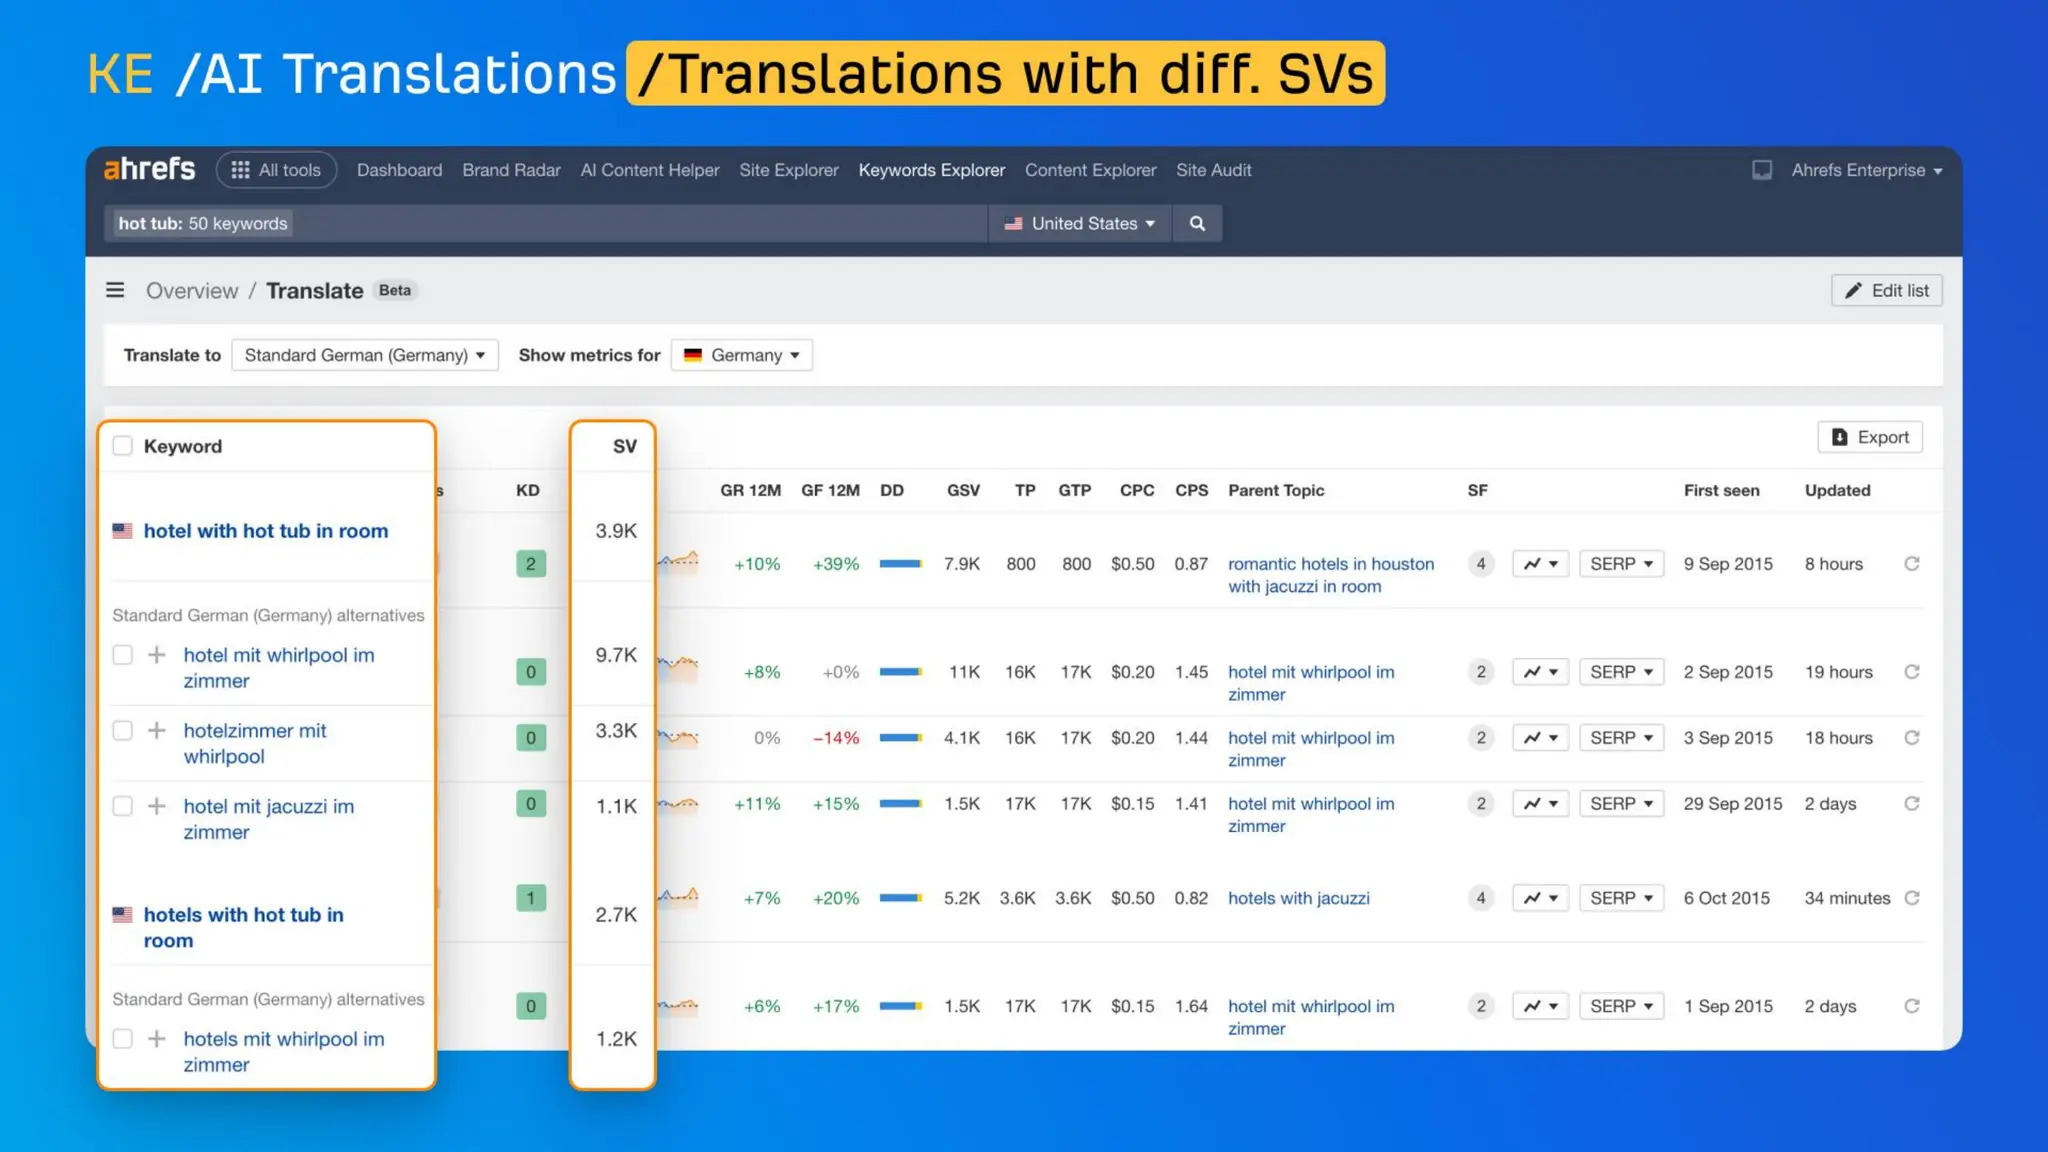2048x1152 pixels.
Task: Refresh the row updated 18 hours ago
Action: tap(1912, 738)
